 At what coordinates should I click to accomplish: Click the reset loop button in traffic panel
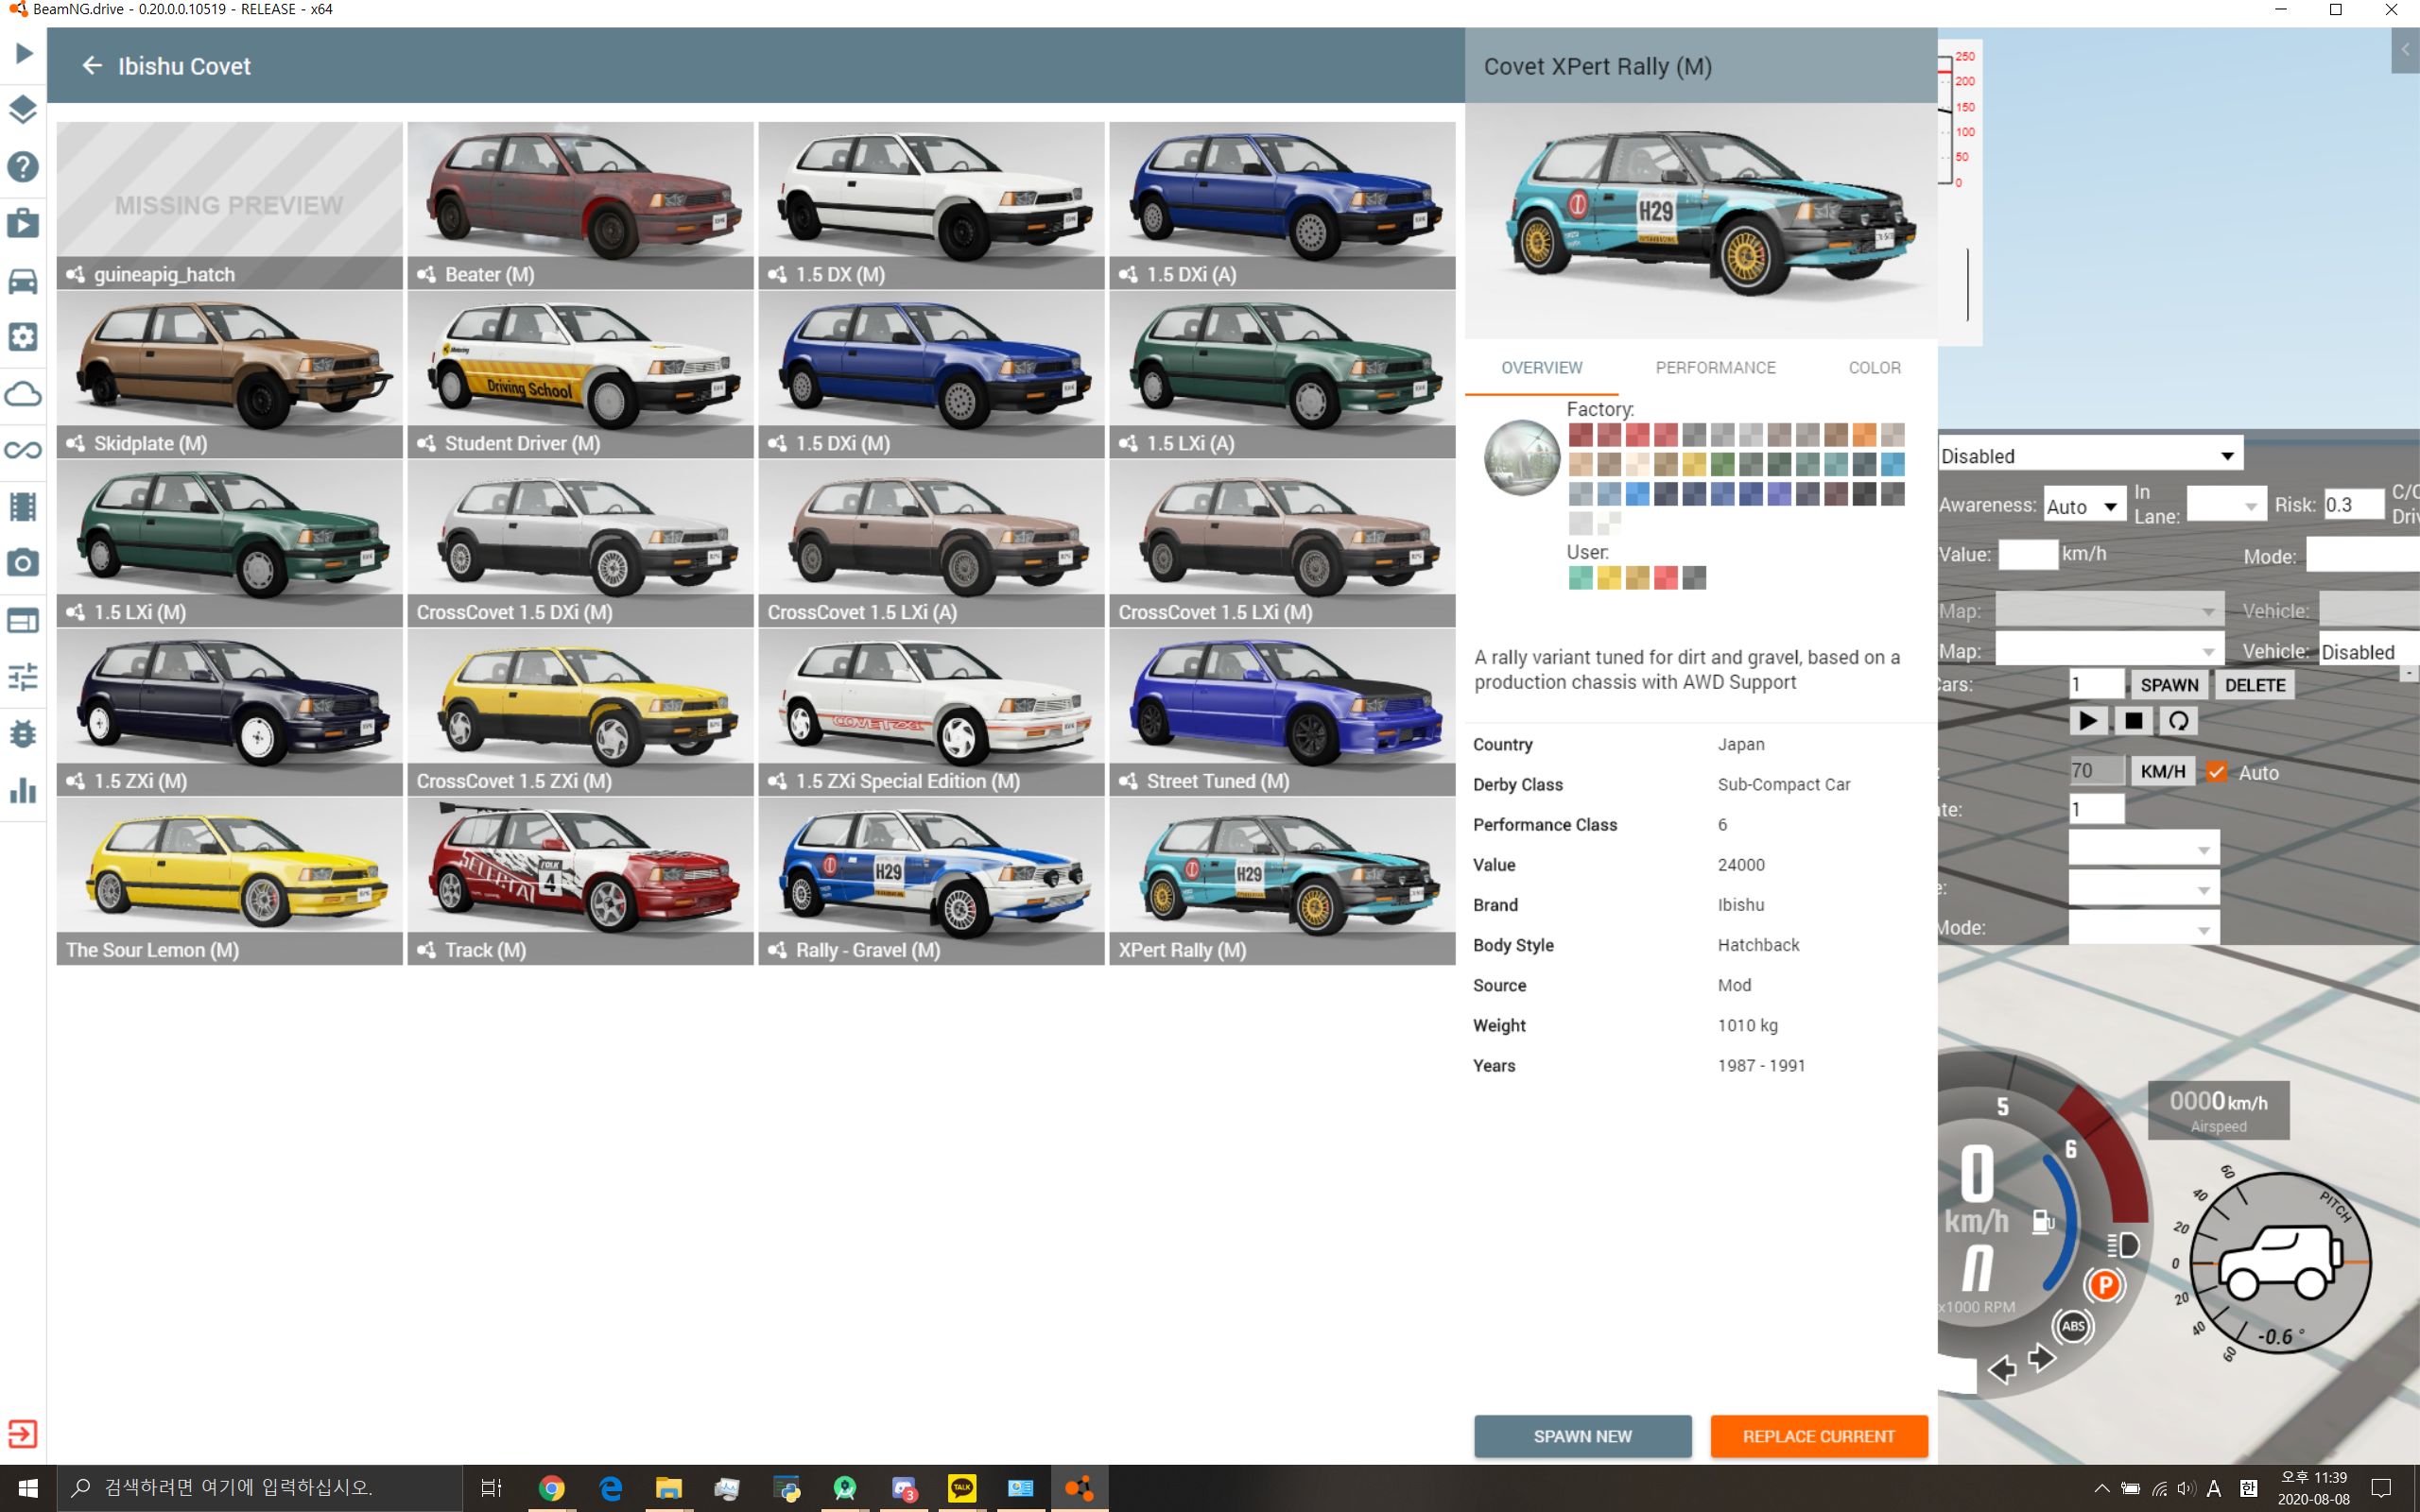(2178, 721)
